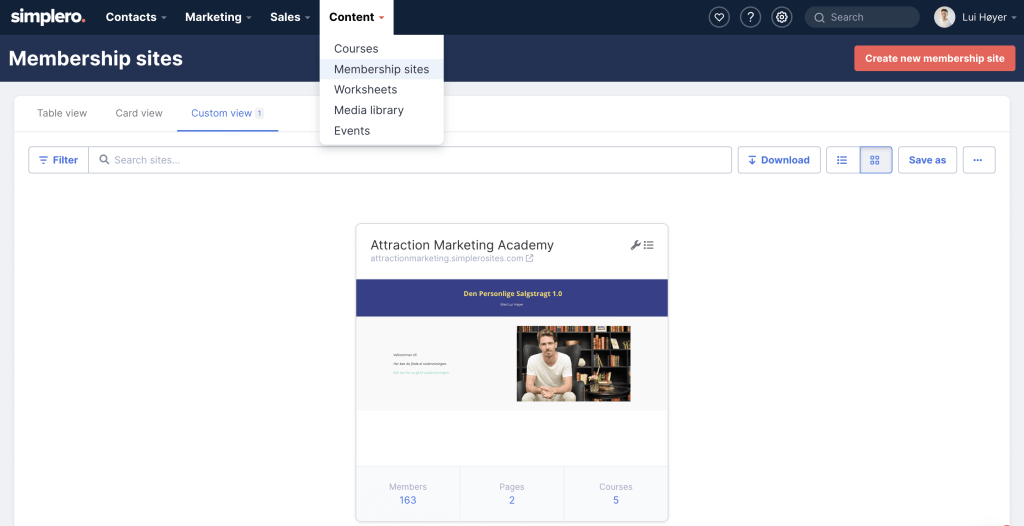Open the Courses count 5
This screenshot has width=1024, height=526.
(616, 501)
